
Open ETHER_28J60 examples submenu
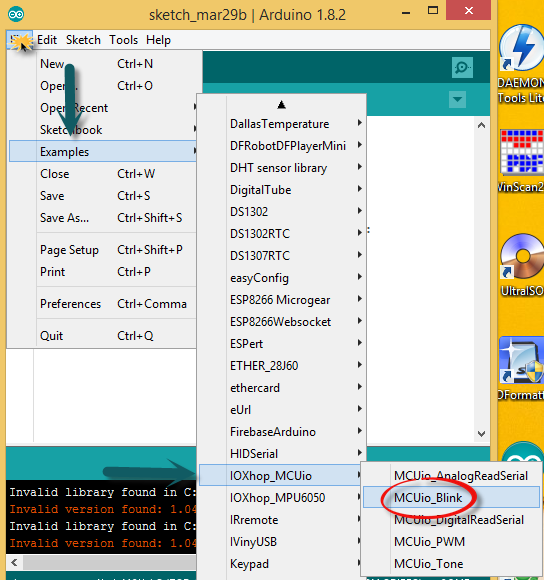click(282, 366)
